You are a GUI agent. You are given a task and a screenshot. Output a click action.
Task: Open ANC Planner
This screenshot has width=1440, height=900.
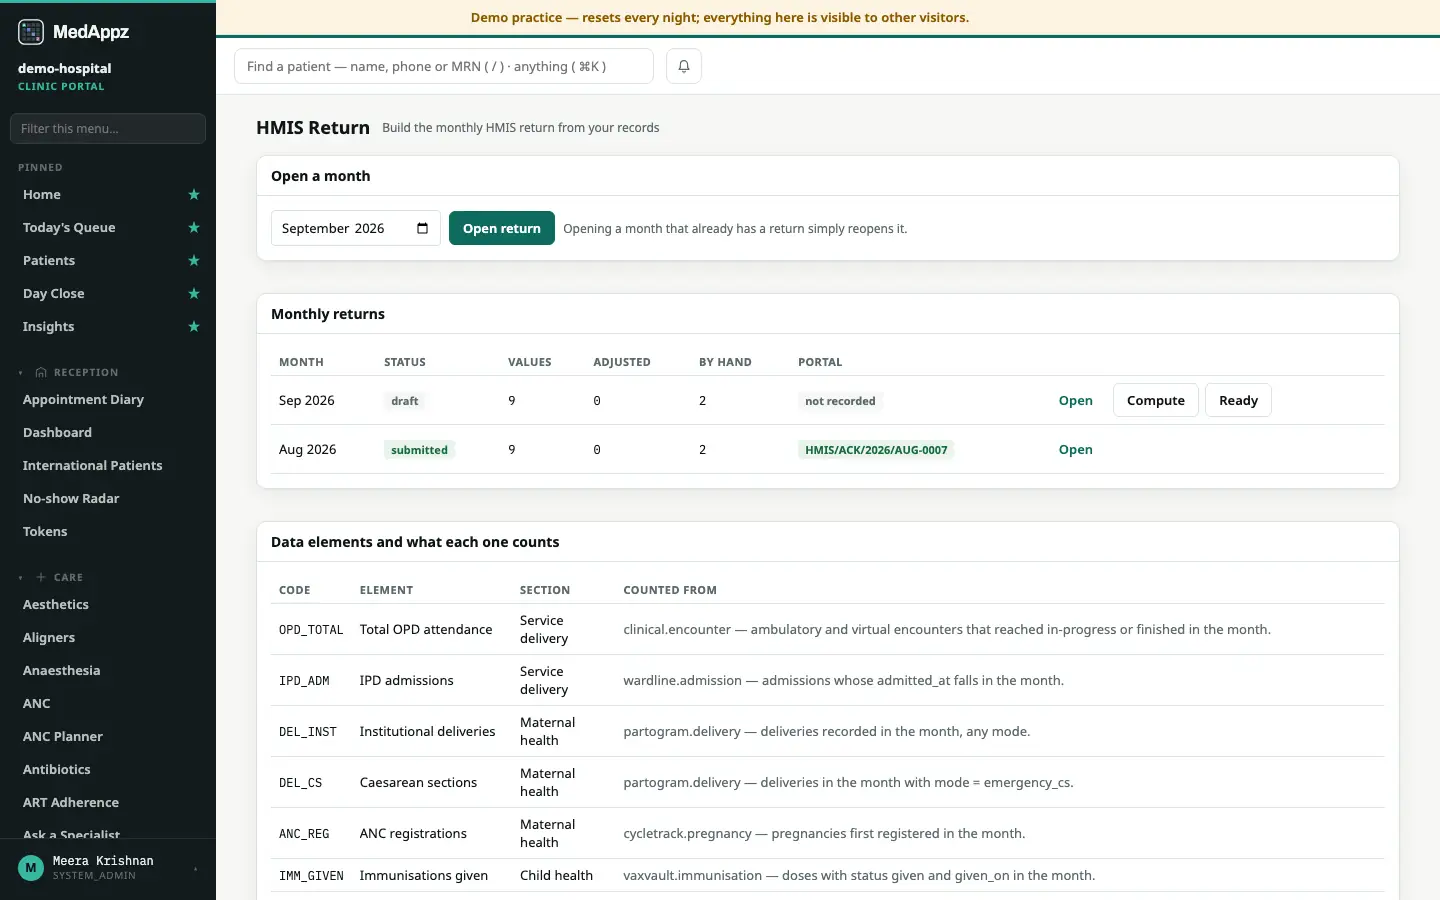(63, 737)
